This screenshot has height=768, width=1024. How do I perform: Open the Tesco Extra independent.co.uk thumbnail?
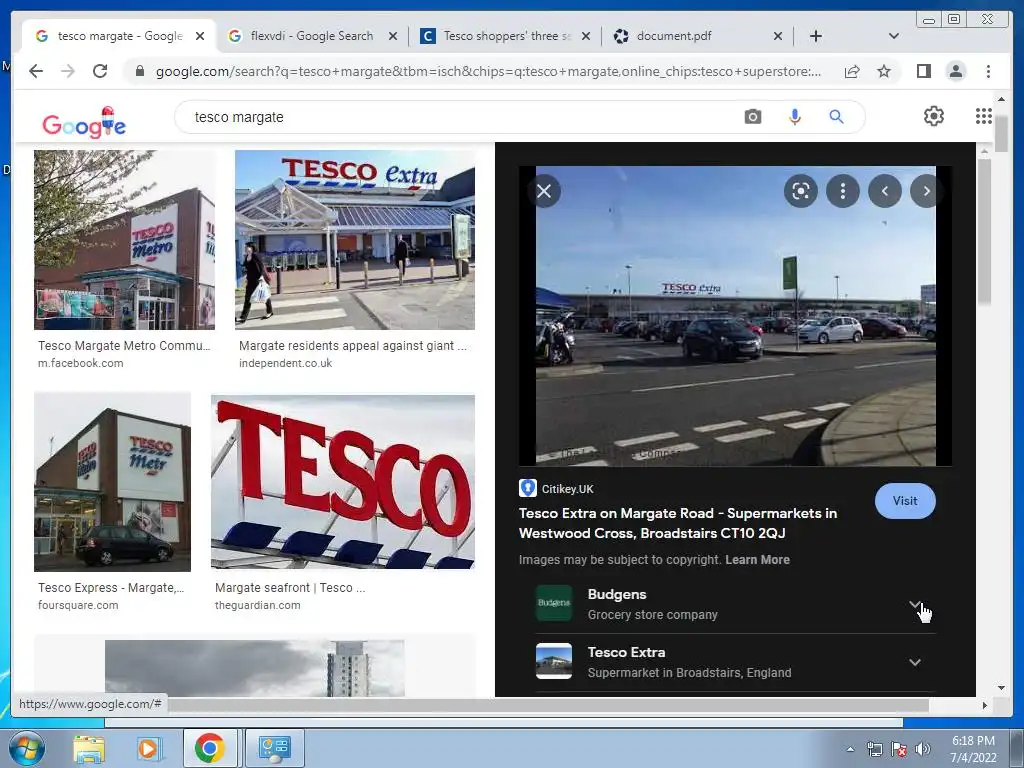coord(355,240)
